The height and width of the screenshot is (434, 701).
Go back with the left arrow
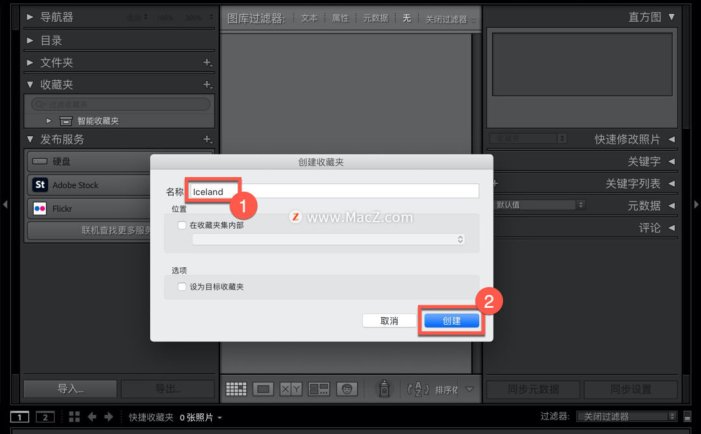(92, 417)
